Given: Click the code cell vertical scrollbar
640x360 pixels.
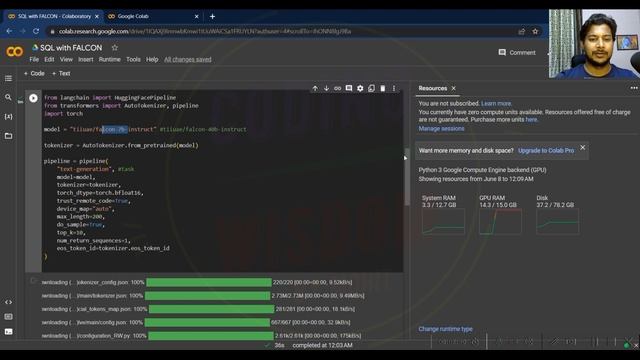Looking at the screenshot, I should [407, 176].
